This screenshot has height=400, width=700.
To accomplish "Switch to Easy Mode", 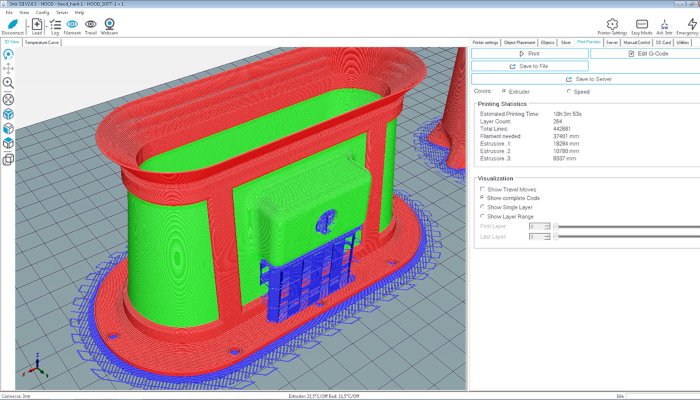I will (x=641, y=25).
